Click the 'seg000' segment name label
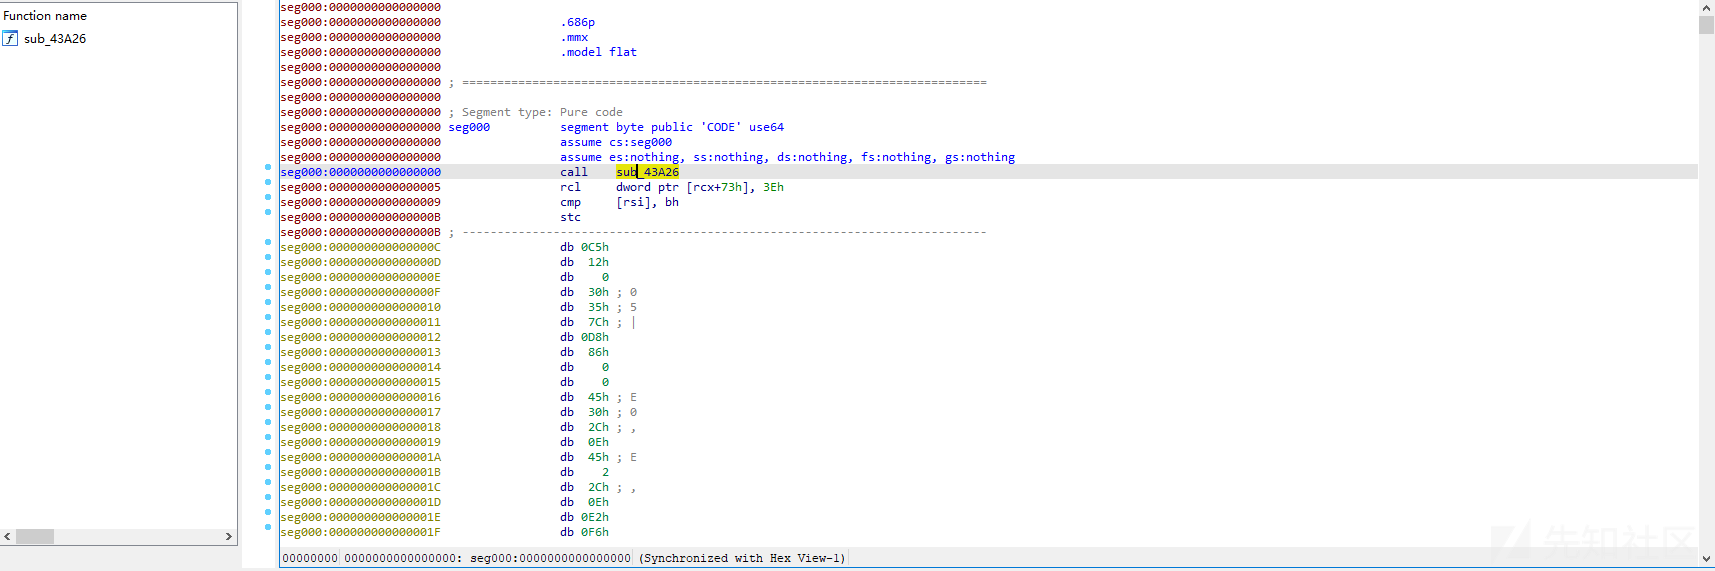1715x571 pixels. (469, 127)
